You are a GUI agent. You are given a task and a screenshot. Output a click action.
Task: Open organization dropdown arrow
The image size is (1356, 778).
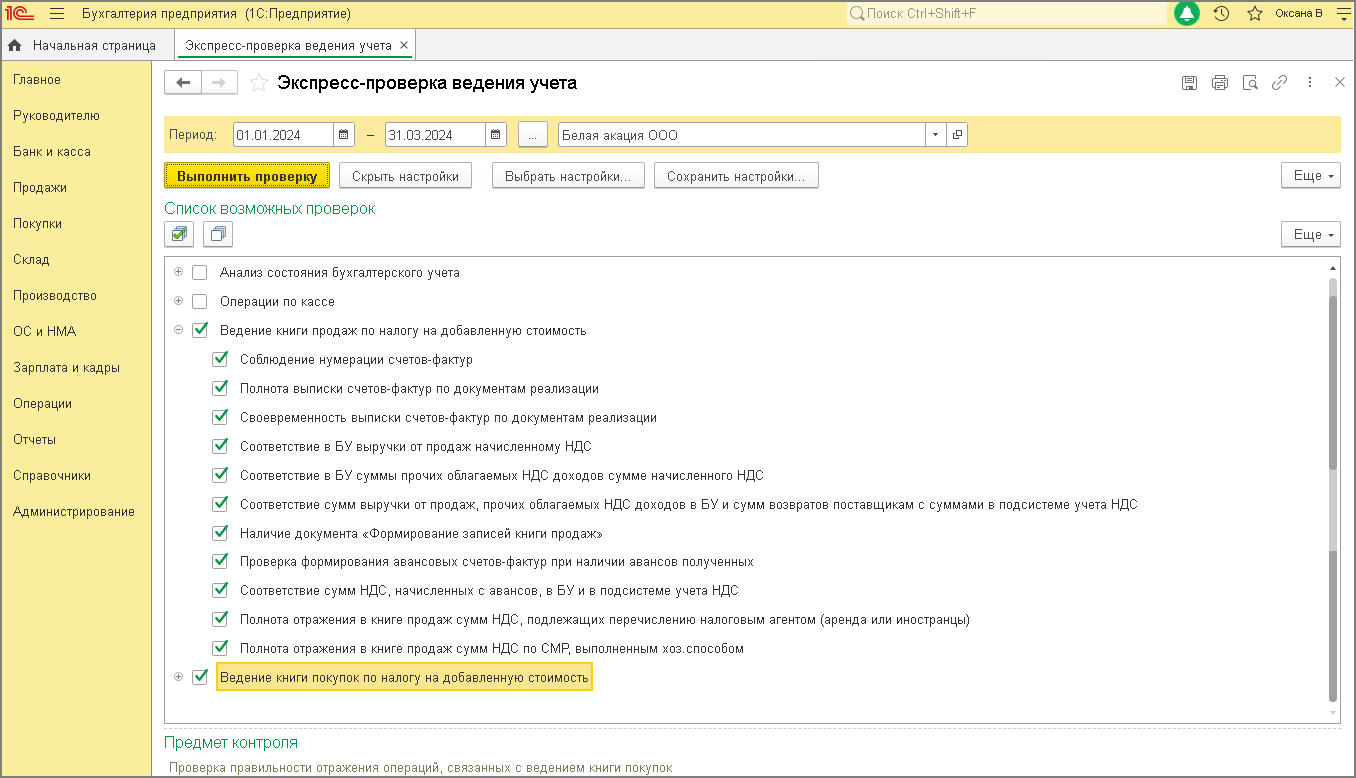coord(935,135)
